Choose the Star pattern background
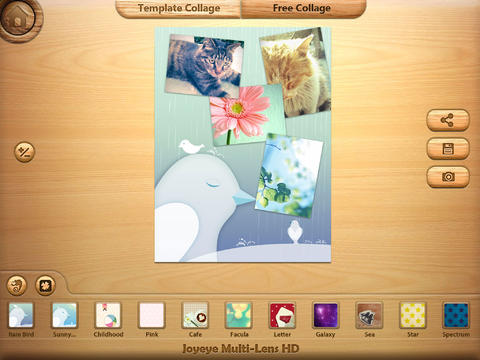 pyautogui.click(x=413, y=315)
